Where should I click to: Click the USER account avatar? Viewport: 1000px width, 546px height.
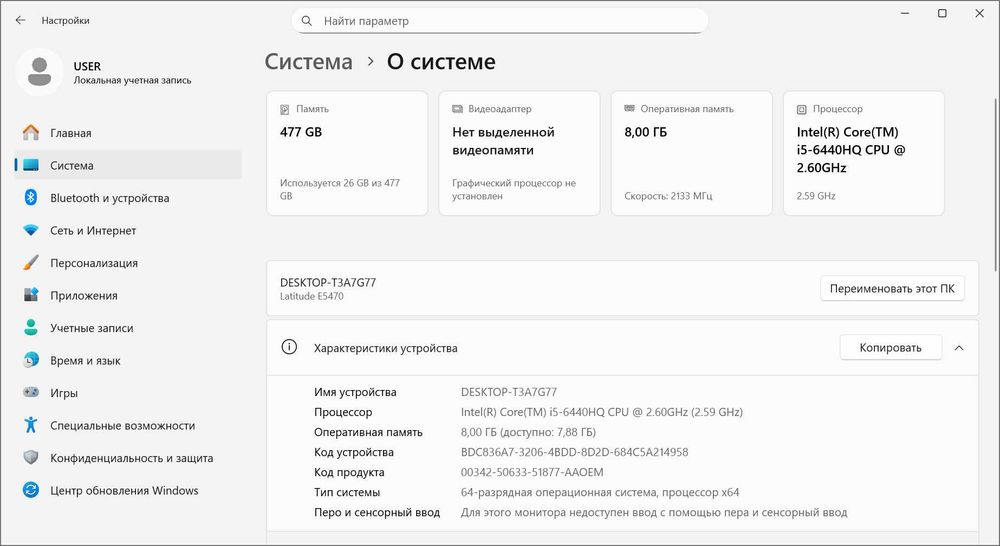40,72
